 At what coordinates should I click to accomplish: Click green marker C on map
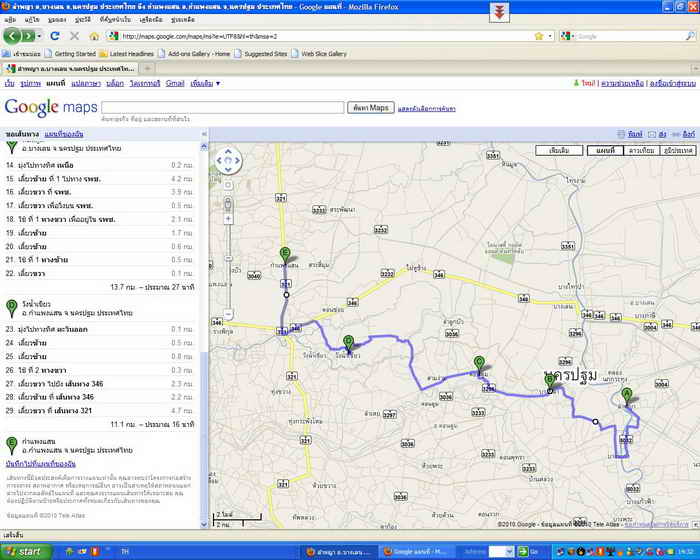point(479,364)
